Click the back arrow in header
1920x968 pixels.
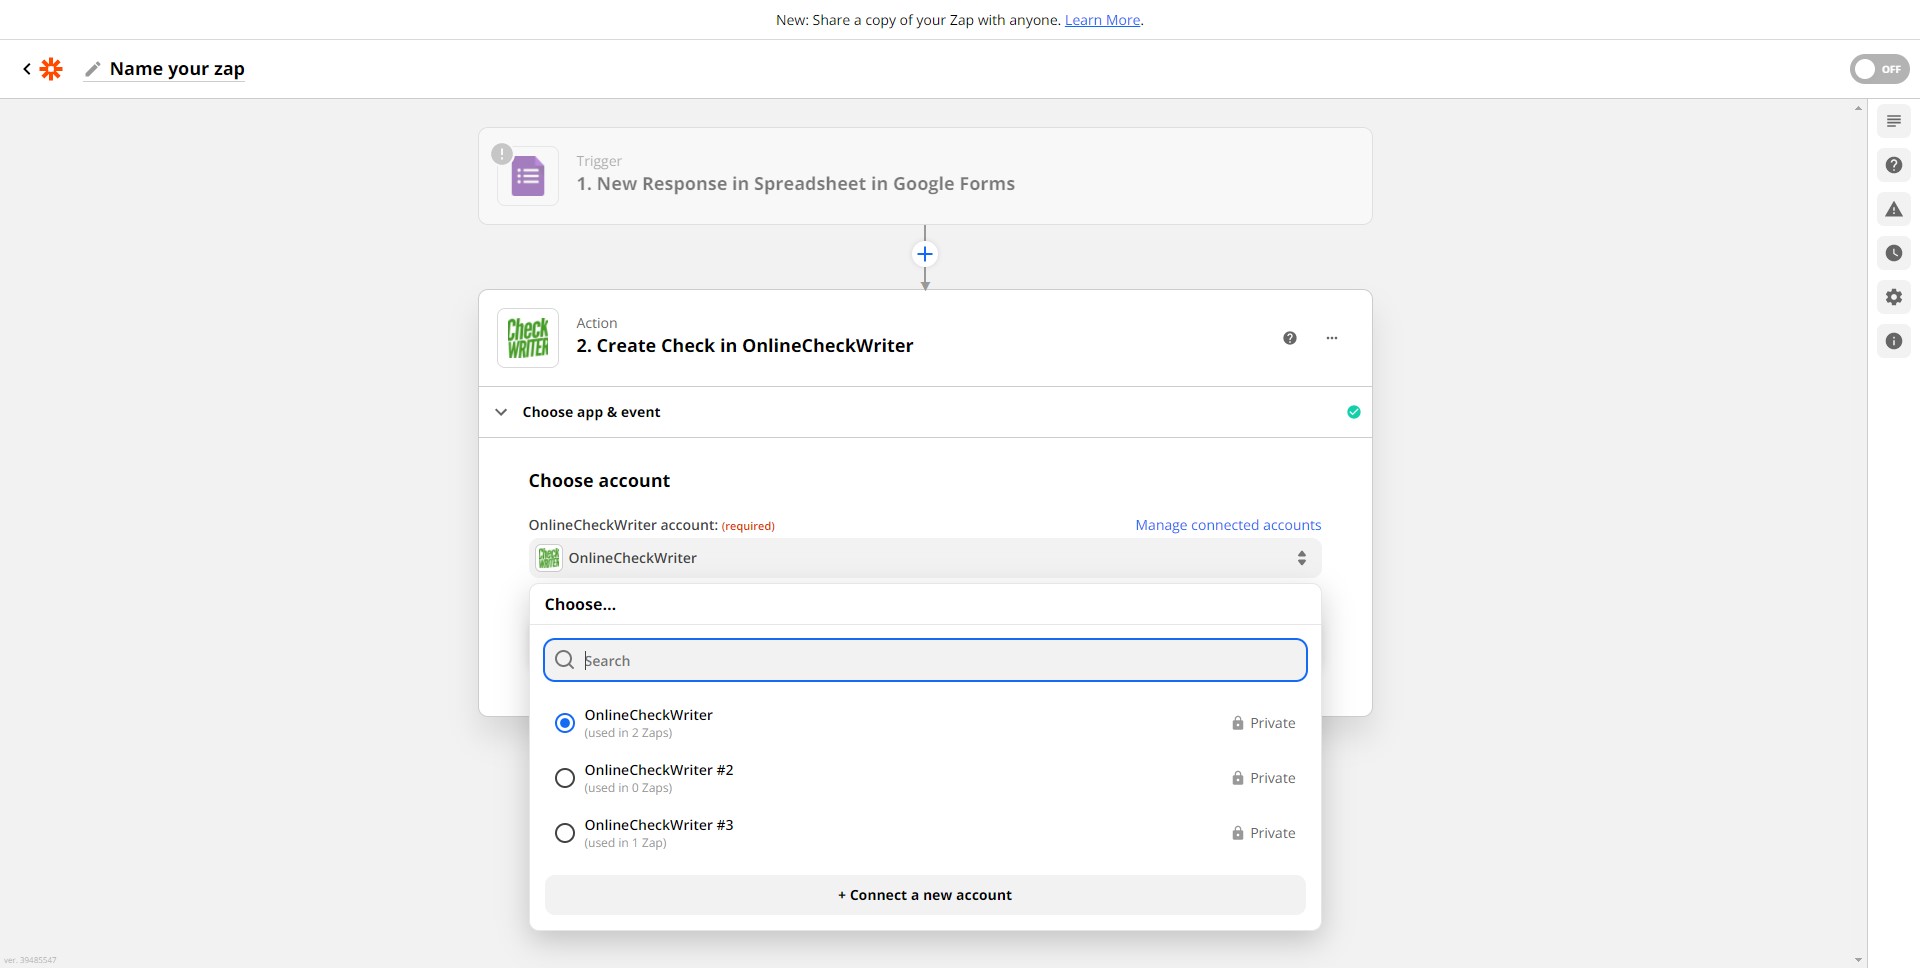[x=27, y=69]
